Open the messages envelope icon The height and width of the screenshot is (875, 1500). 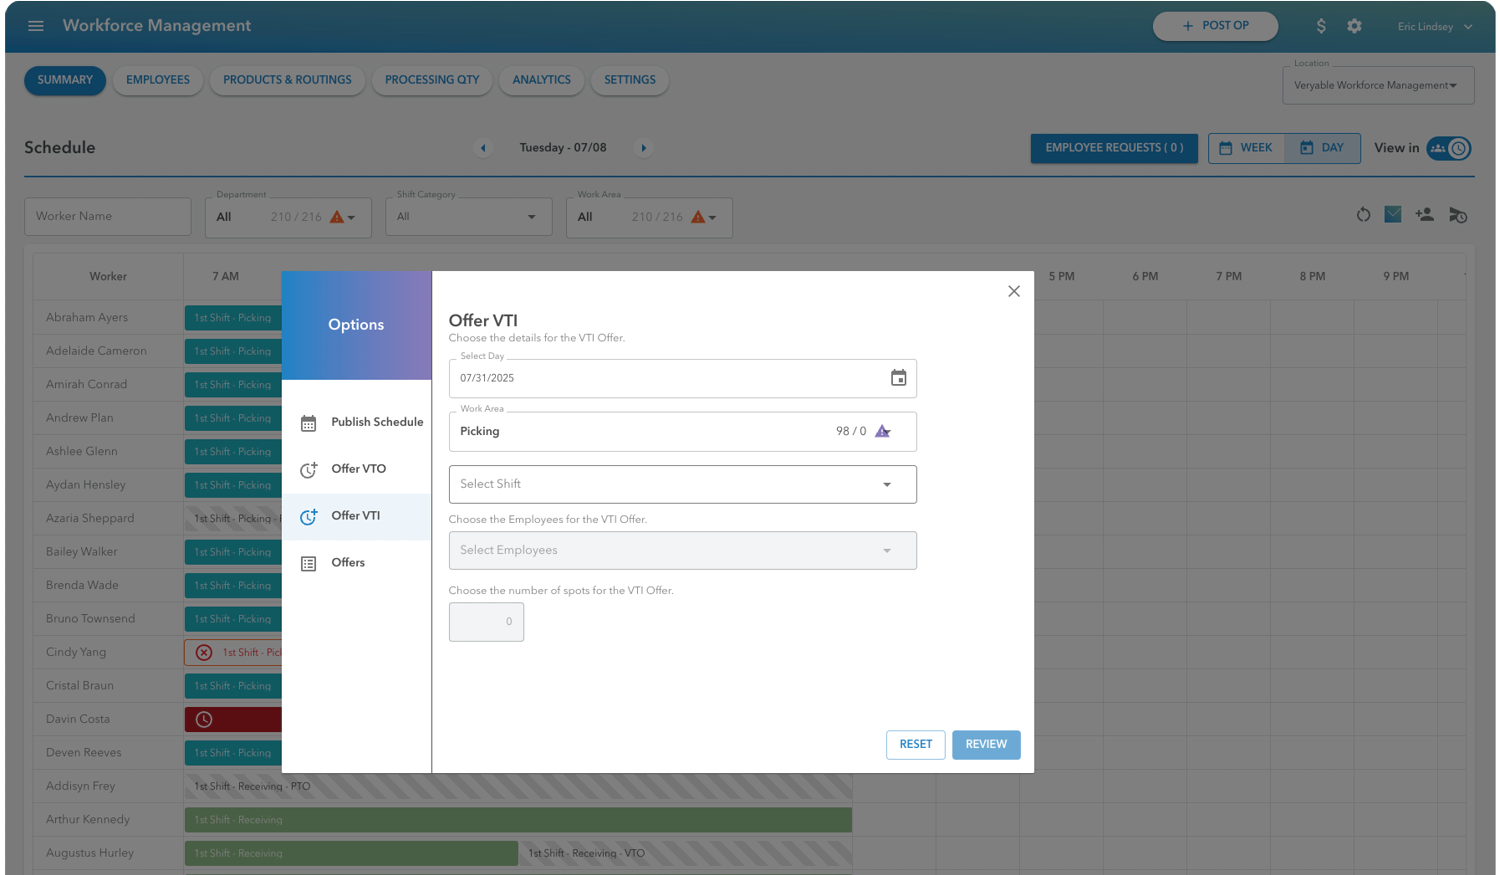1393,214
